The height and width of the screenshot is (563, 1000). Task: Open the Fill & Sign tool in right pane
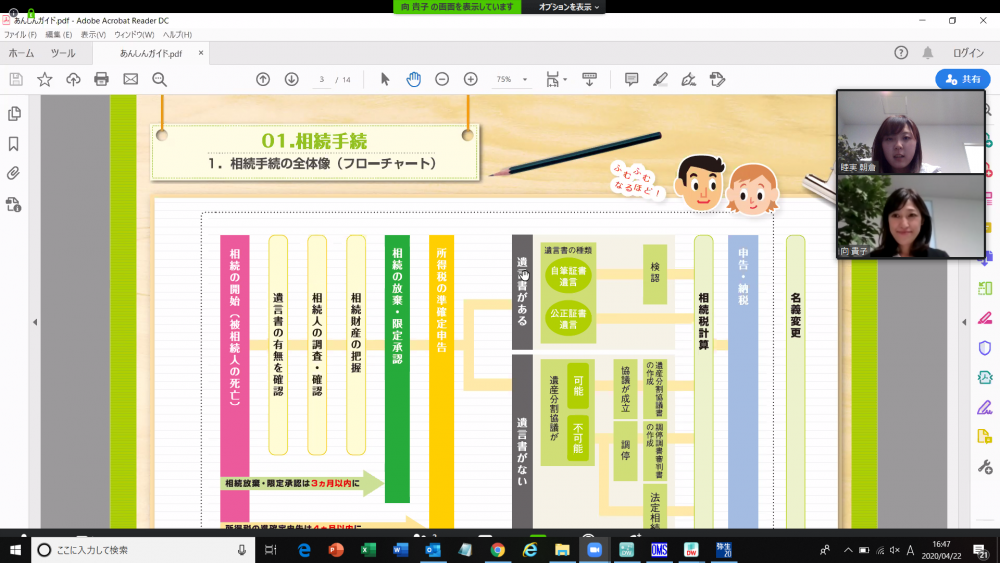tap(985, 407)
